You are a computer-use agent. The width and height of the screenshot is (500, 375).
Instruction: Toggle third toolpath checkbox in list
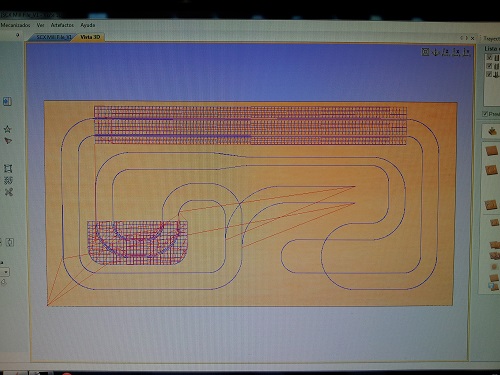pos(489,74)
